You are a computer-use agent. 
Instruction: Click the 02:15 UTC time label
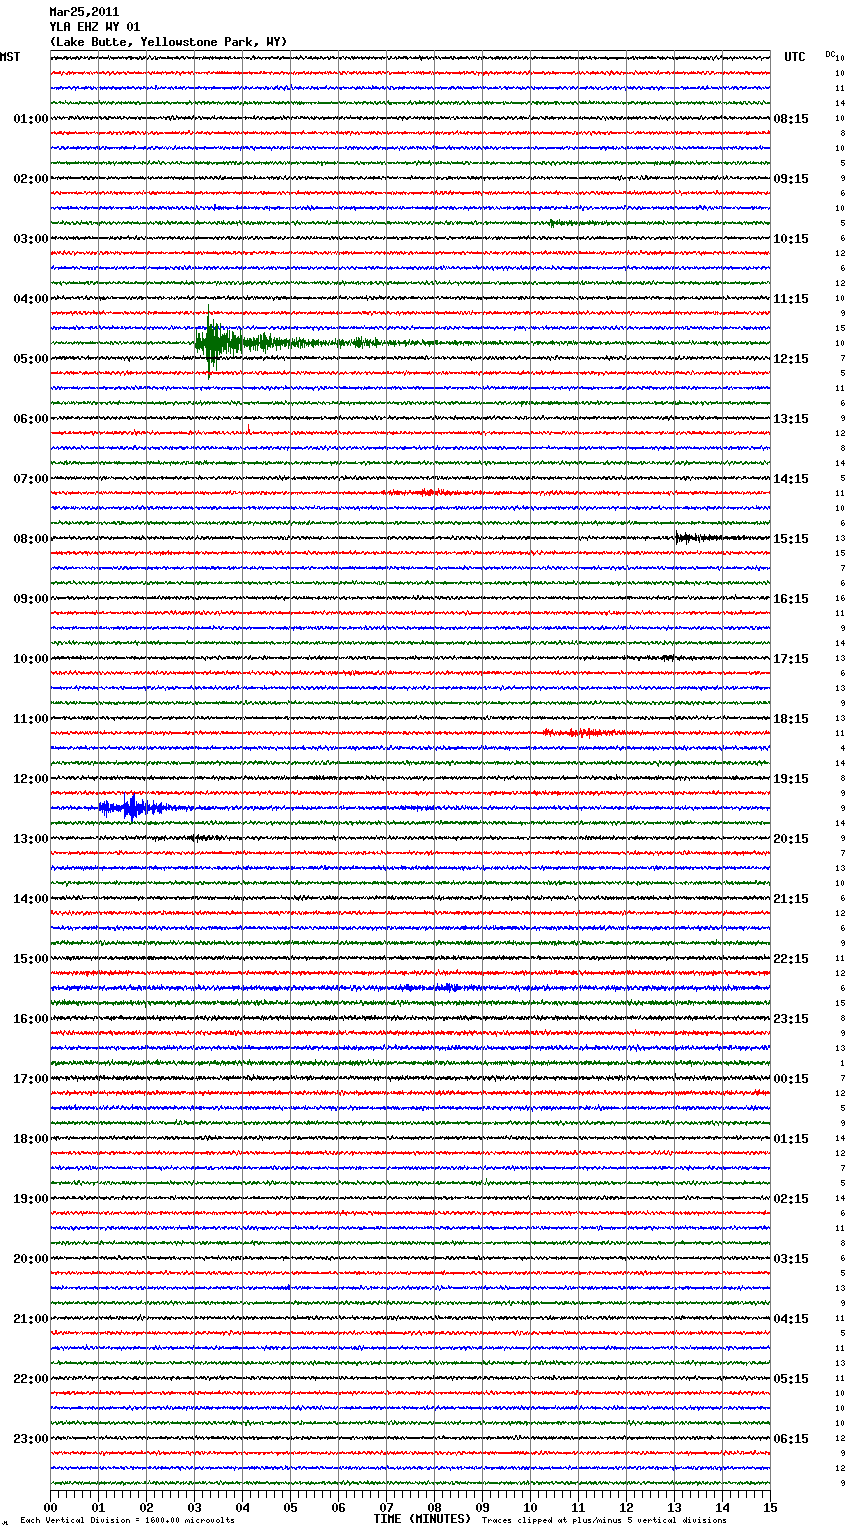pos(791,1199)
